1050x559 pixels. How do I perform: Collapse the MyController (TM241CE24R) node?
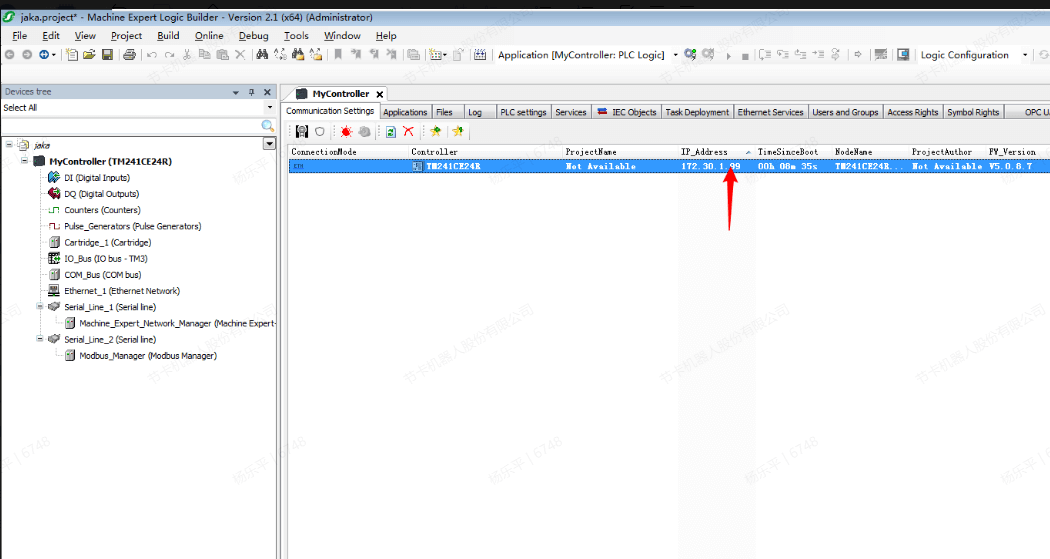tap(24, 161)
